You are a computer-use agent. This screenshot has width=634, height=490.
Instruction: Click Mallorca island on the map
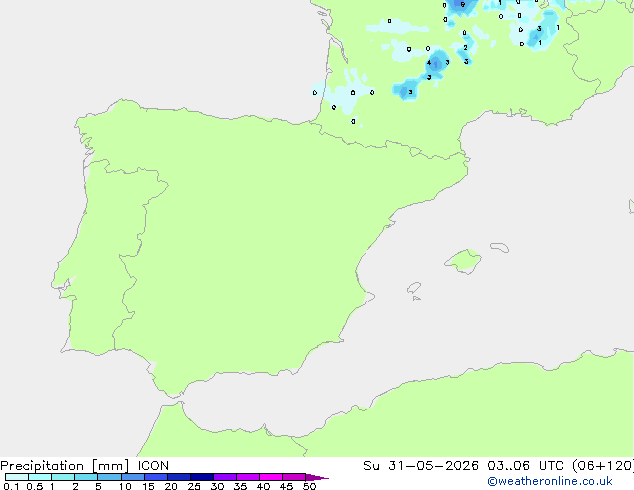point(464,261)
